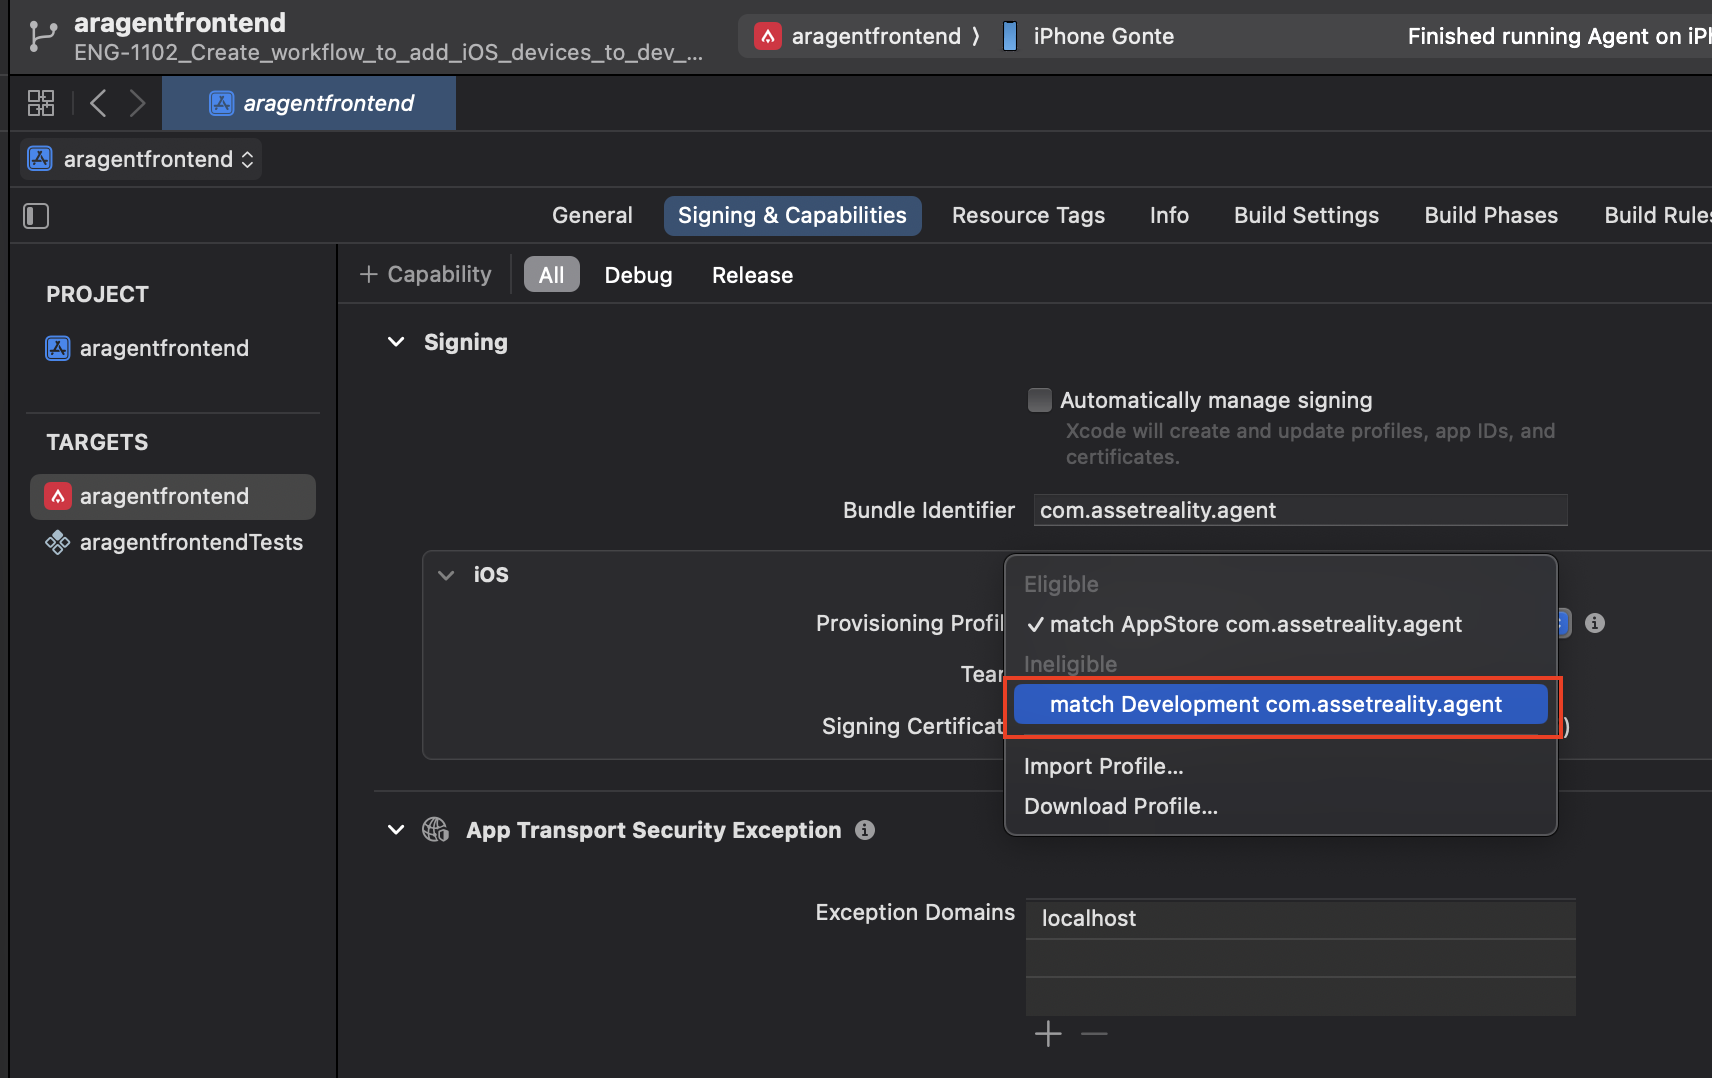Filter capabilities by Debug configuration
Viewport: 1712px width, 1078px height.
coord(638,275)
